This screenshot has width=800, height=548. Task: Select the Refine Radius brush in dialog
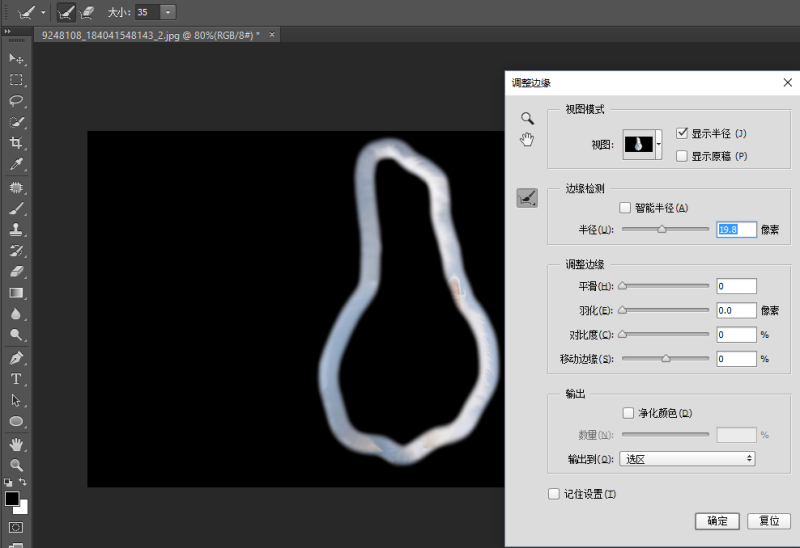[x=527, y=198]
